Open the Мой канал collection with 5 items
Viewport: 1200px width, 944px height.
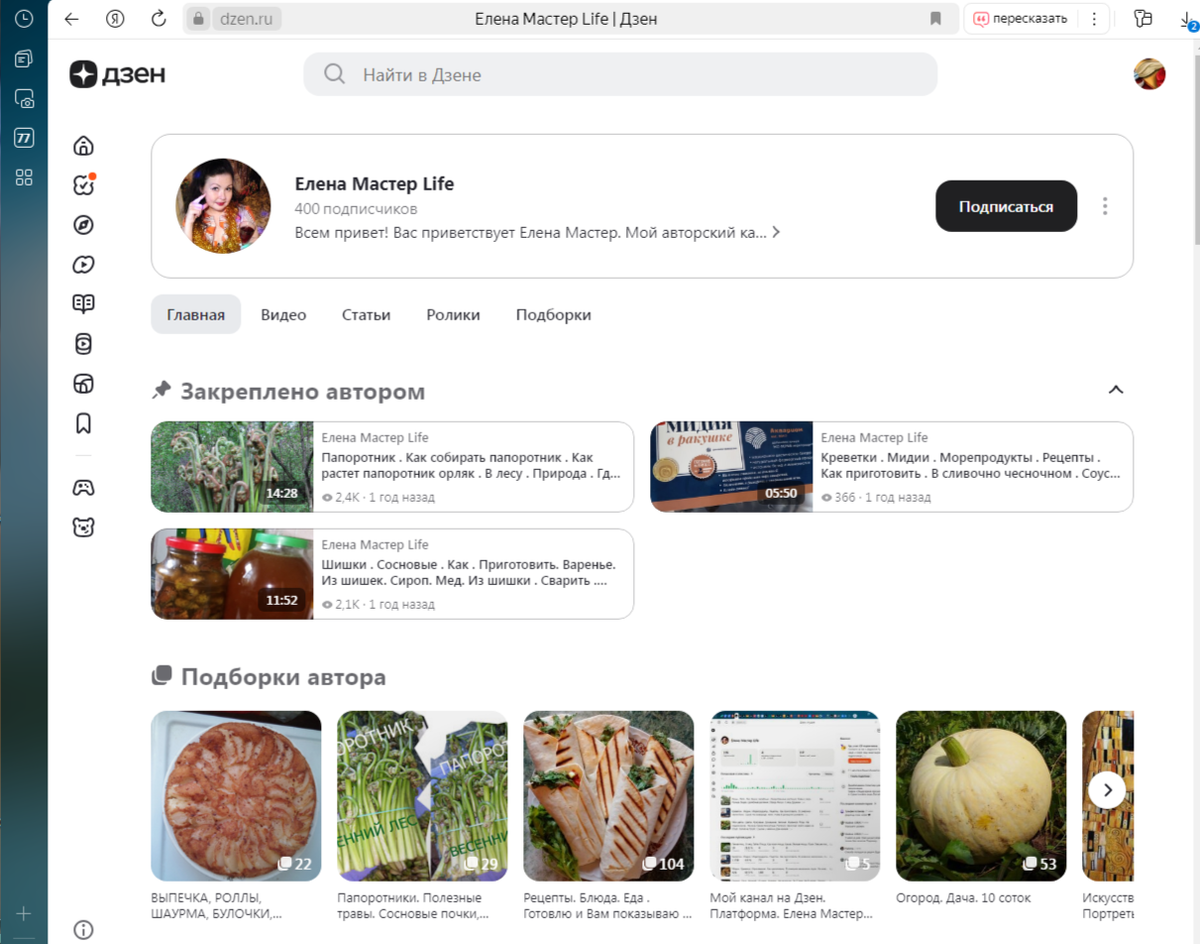click(795, 796)
